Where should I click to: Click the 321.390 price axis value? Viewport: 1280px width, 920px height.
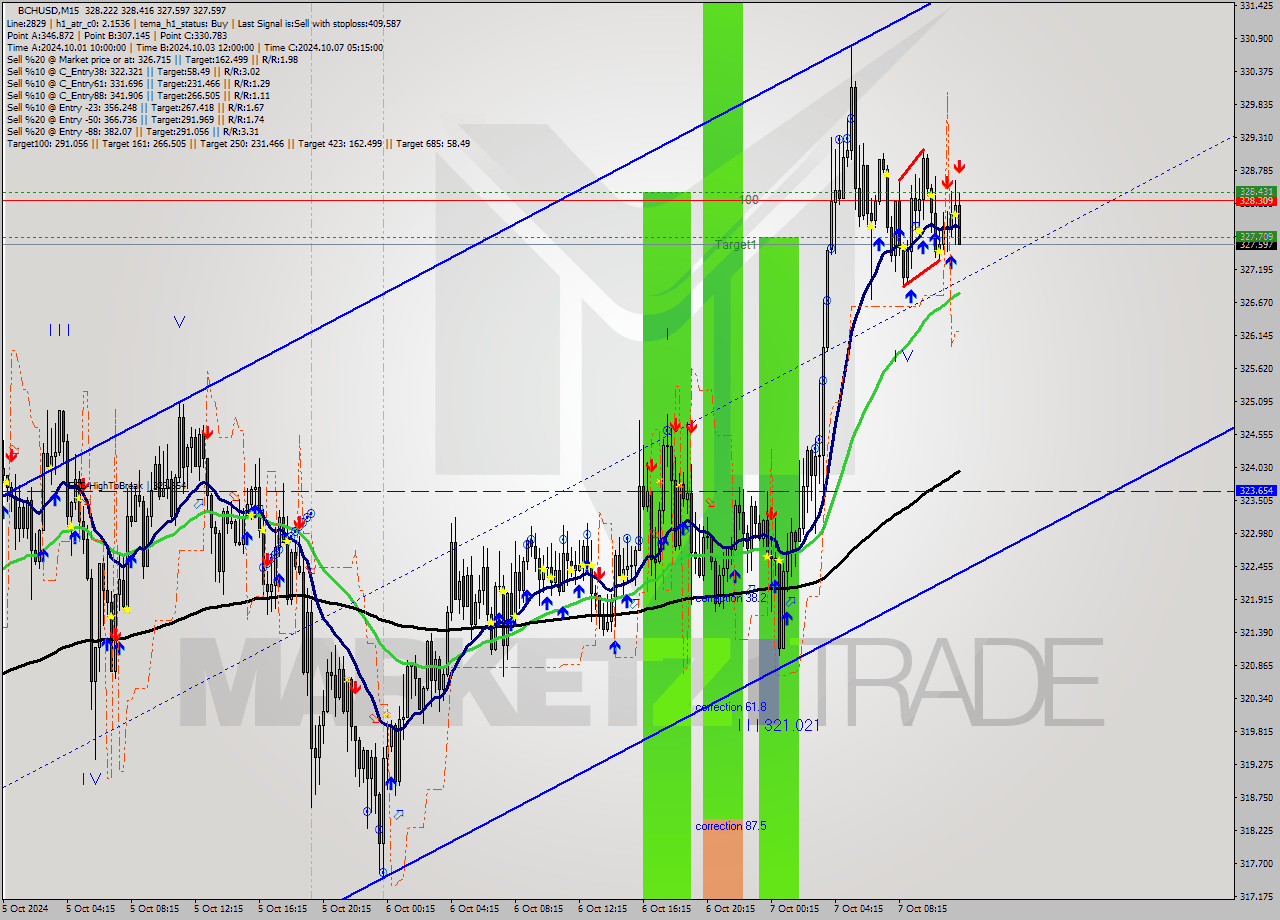(x=1256, y=633)
